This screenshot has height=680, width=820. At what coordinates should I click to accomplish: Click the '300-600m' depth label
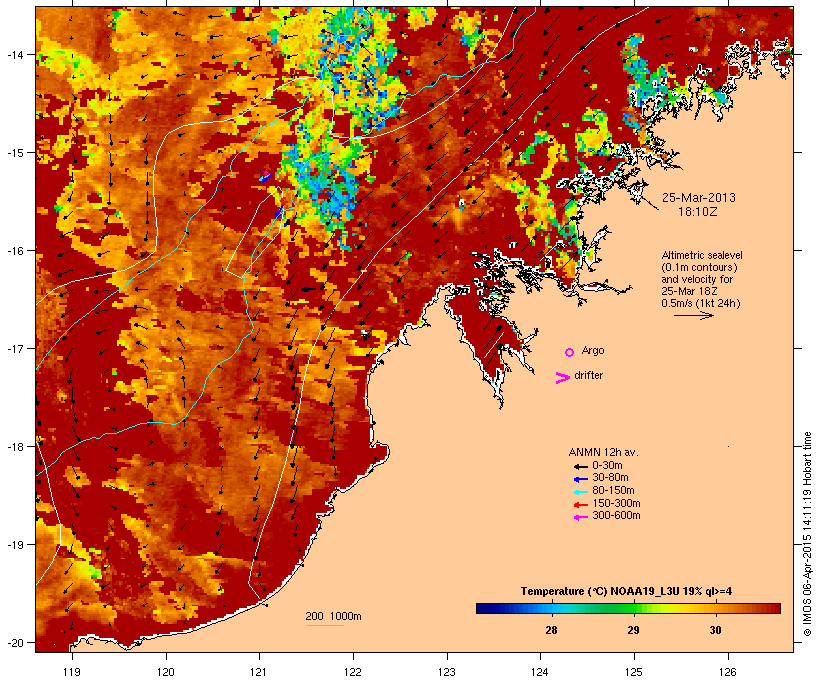[x=617, y=516]
